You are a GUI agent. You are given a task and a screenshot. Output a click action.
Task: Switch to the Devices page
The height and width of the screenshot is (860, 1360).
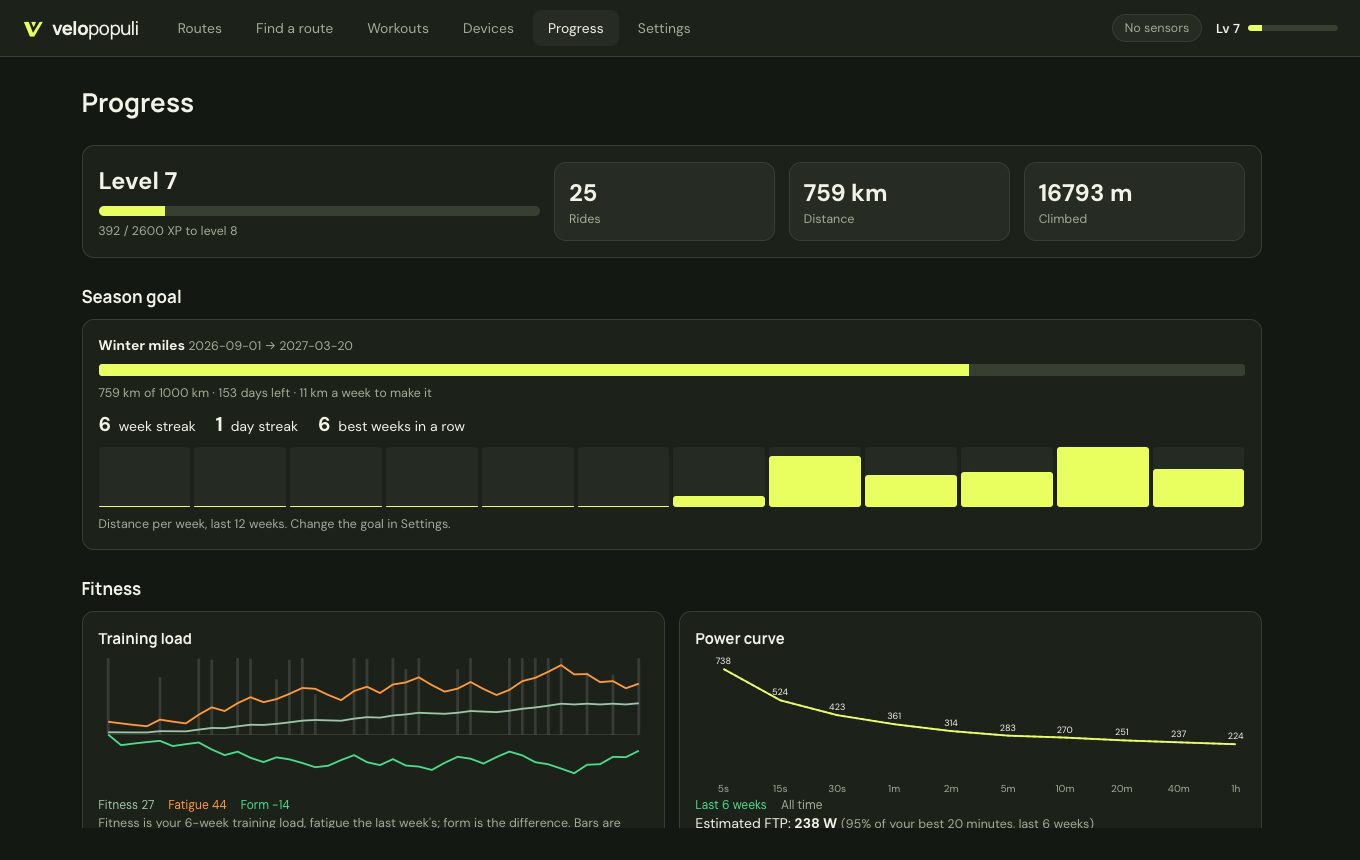click(488, 28)
